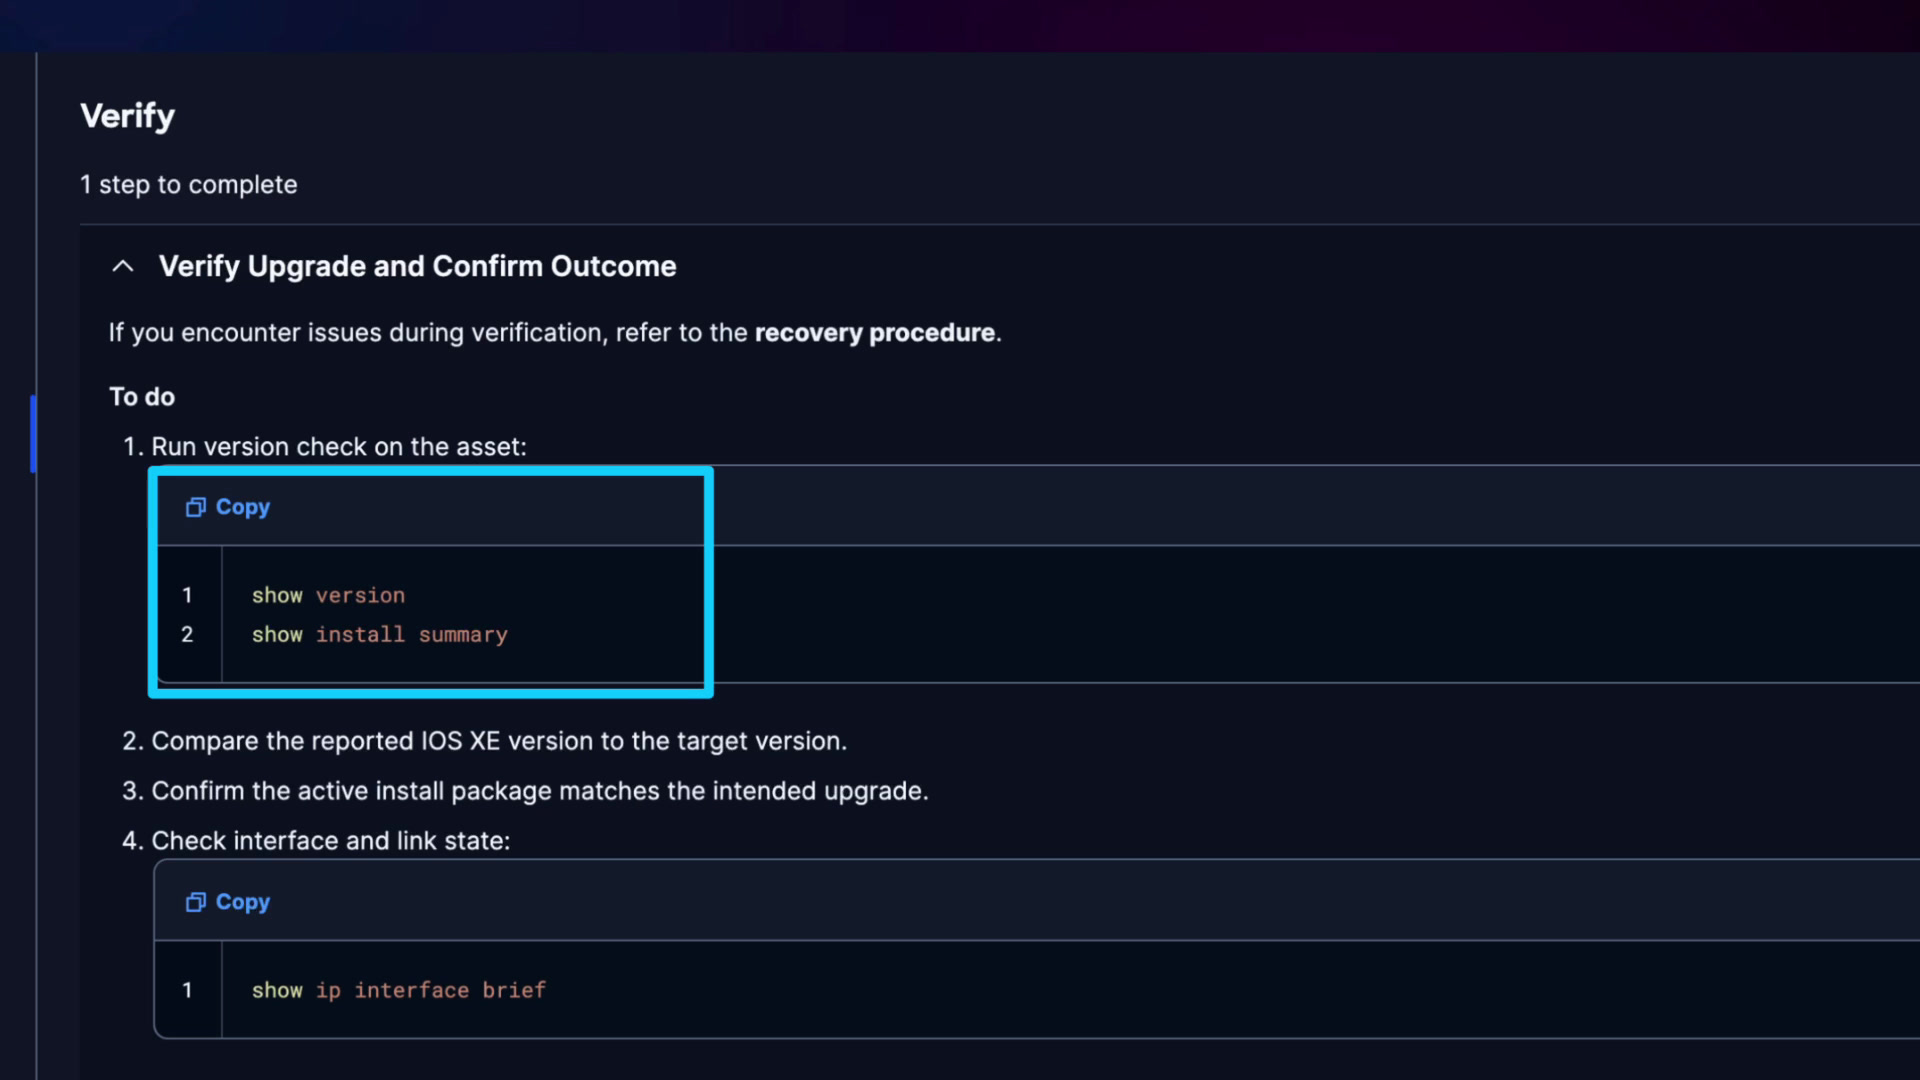Click the Verify heading
The height and width of the screenshot is (1080, 1920).
click(x=127, y=116)
